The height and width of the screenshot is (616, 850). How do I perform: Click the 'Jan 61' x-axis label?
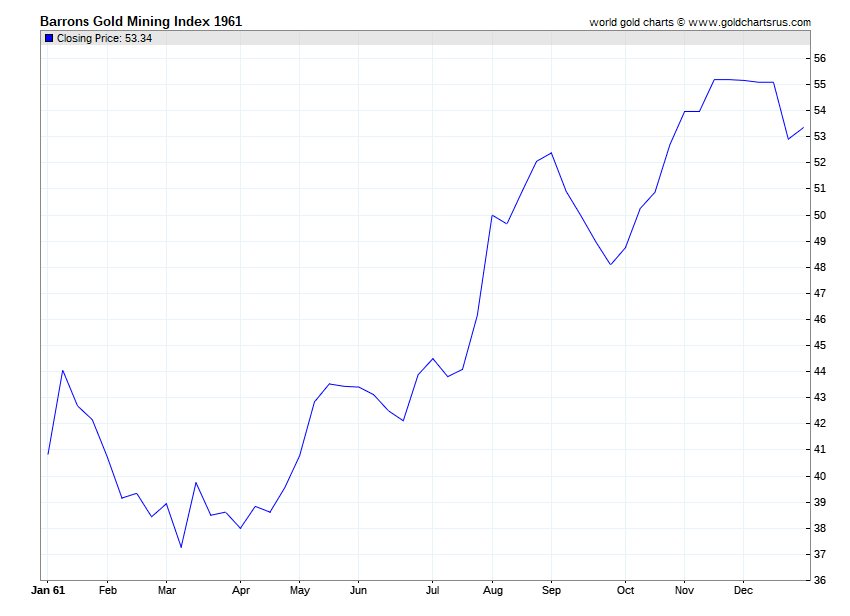(x=48, y=590)
